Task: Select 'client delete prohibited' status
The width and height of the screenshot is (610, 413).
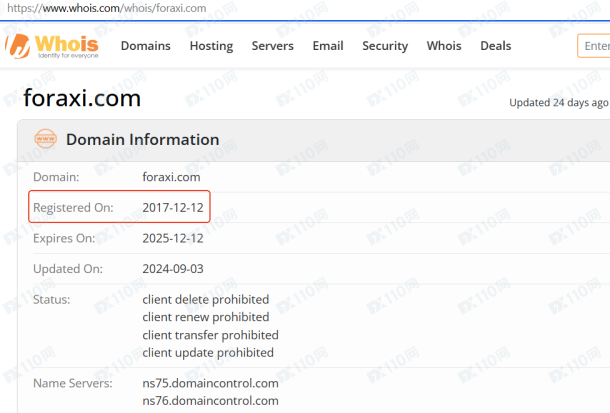Action: pos(205,299)
